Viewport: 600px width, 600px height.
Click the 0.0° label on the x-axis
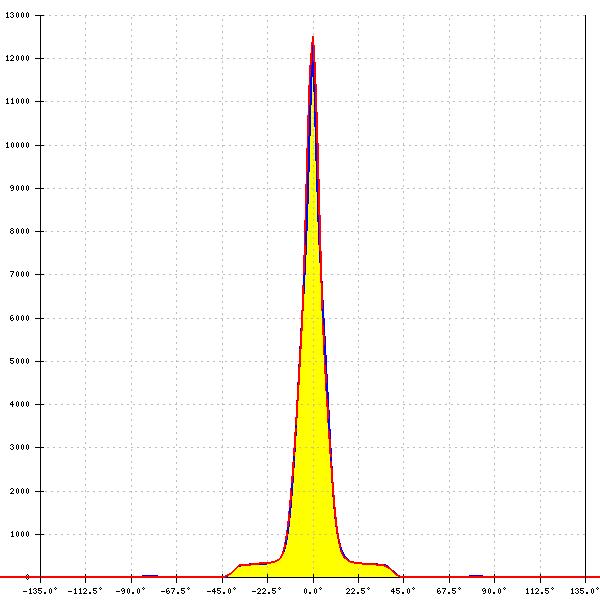[x=313, y=590]
